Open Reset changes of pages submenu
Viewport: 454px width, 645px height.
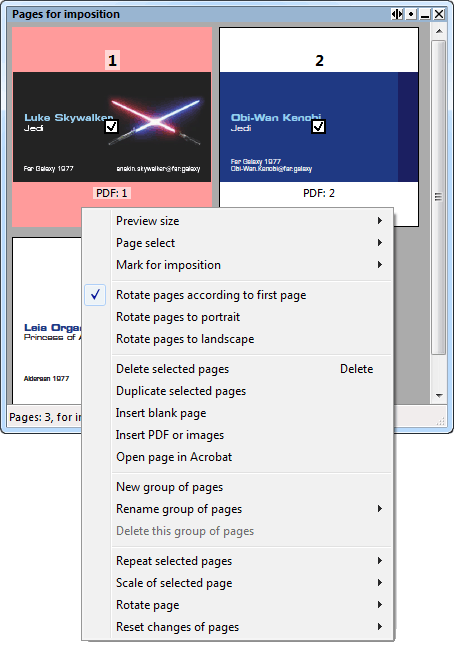click(x=237, y=627)
